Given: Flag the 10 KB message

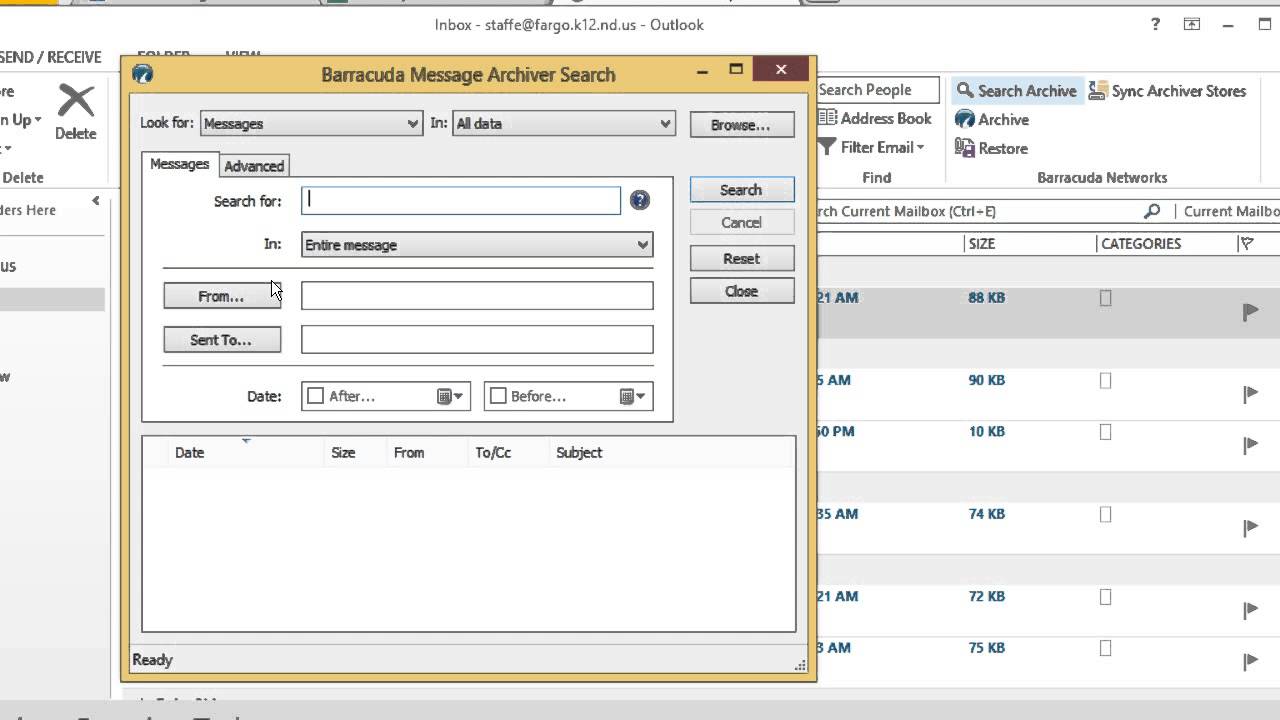Looking at the screenshot, I should pos(1250,445).
